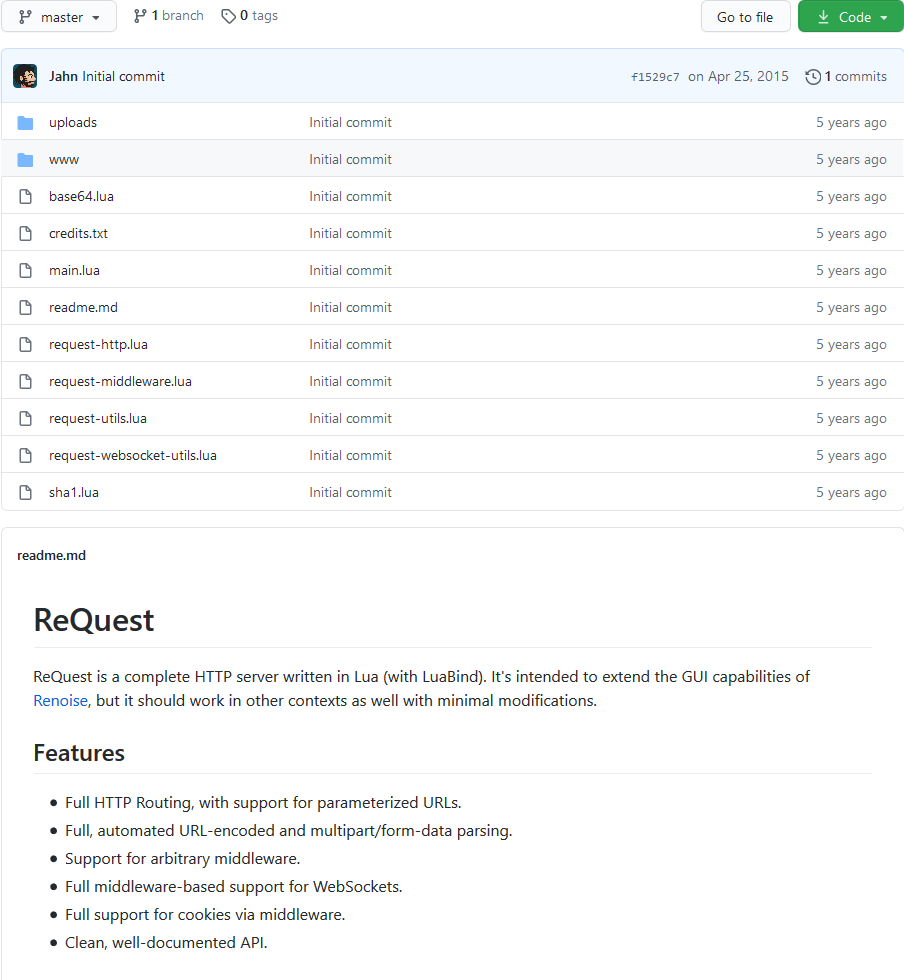The width and height of the screenshot is (904, 980).
Task: Click the ReQuest readme heading
Action: tap(94, 620)
